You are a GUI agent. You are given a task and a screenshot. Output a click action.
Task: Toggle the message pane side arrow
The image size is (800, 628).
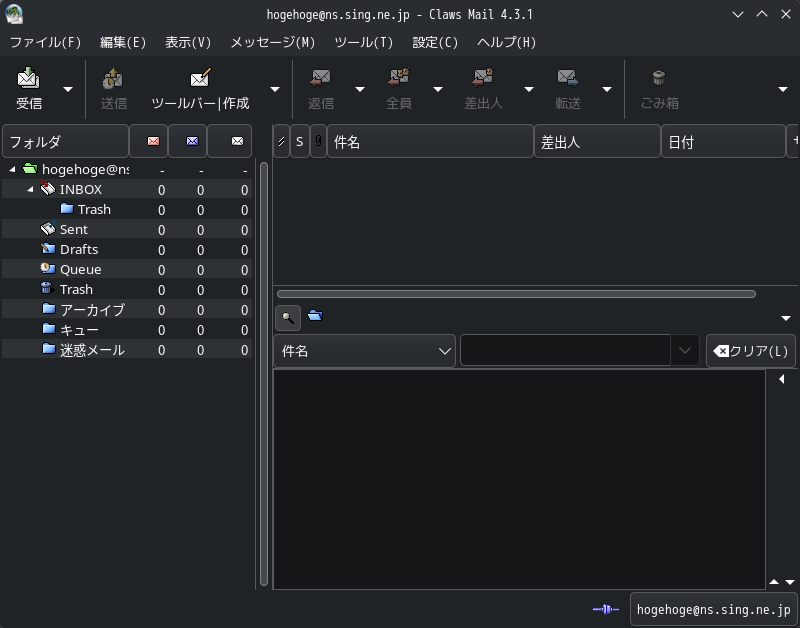click(781, 380)
